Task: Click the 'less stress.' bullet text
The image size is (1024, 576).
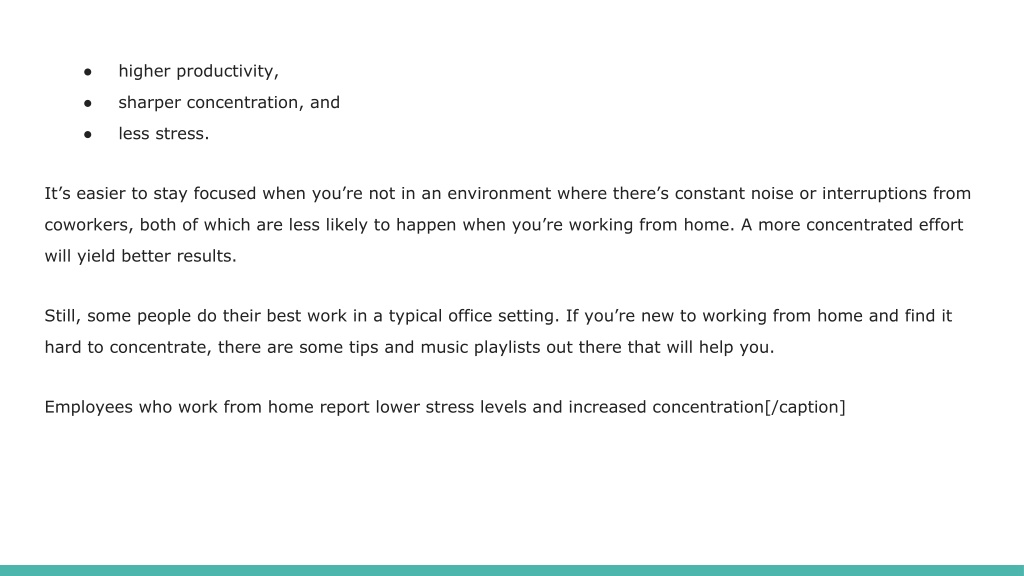Action: [x=164, y=133]
